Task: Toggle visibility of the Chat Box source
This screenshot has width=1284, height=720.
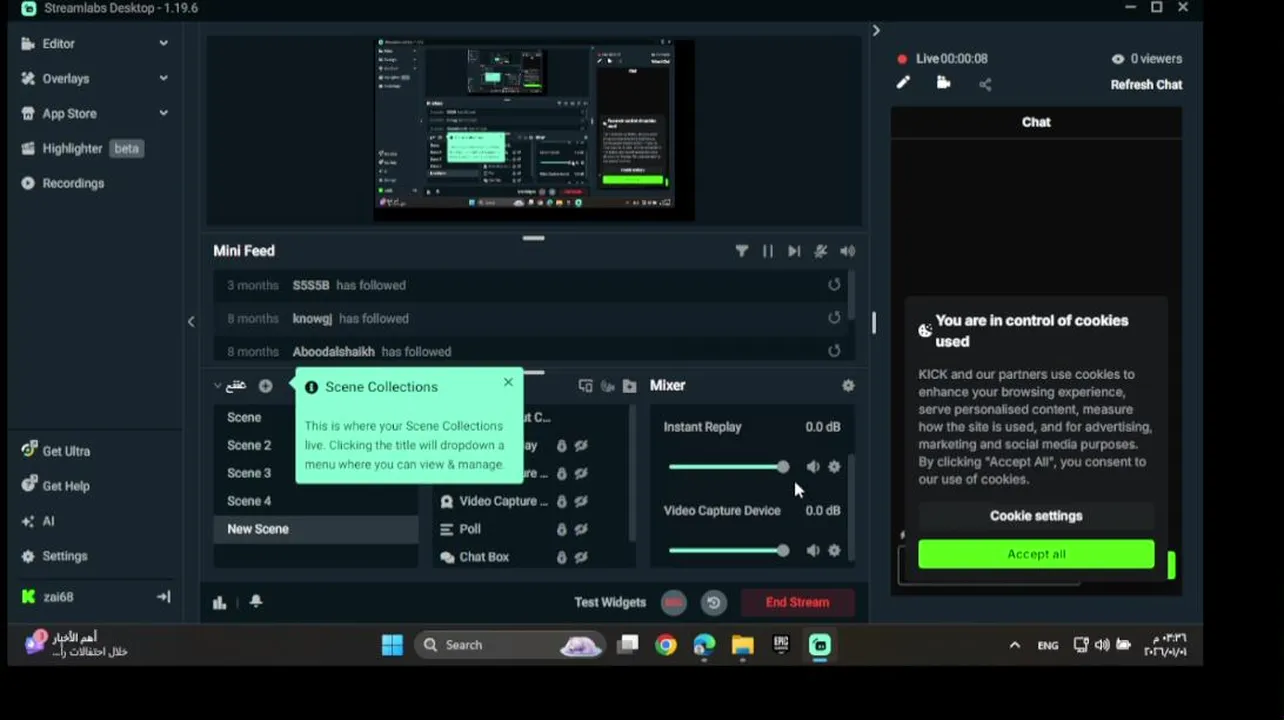Action: 581,558
